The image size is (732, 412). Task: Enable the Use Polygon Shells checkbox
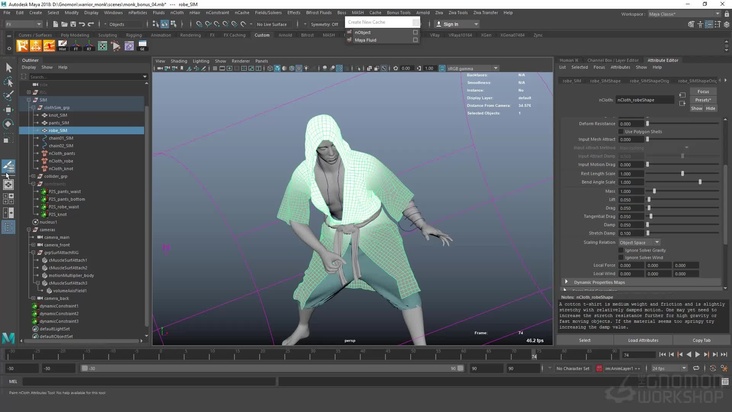(x=622, y=131)
